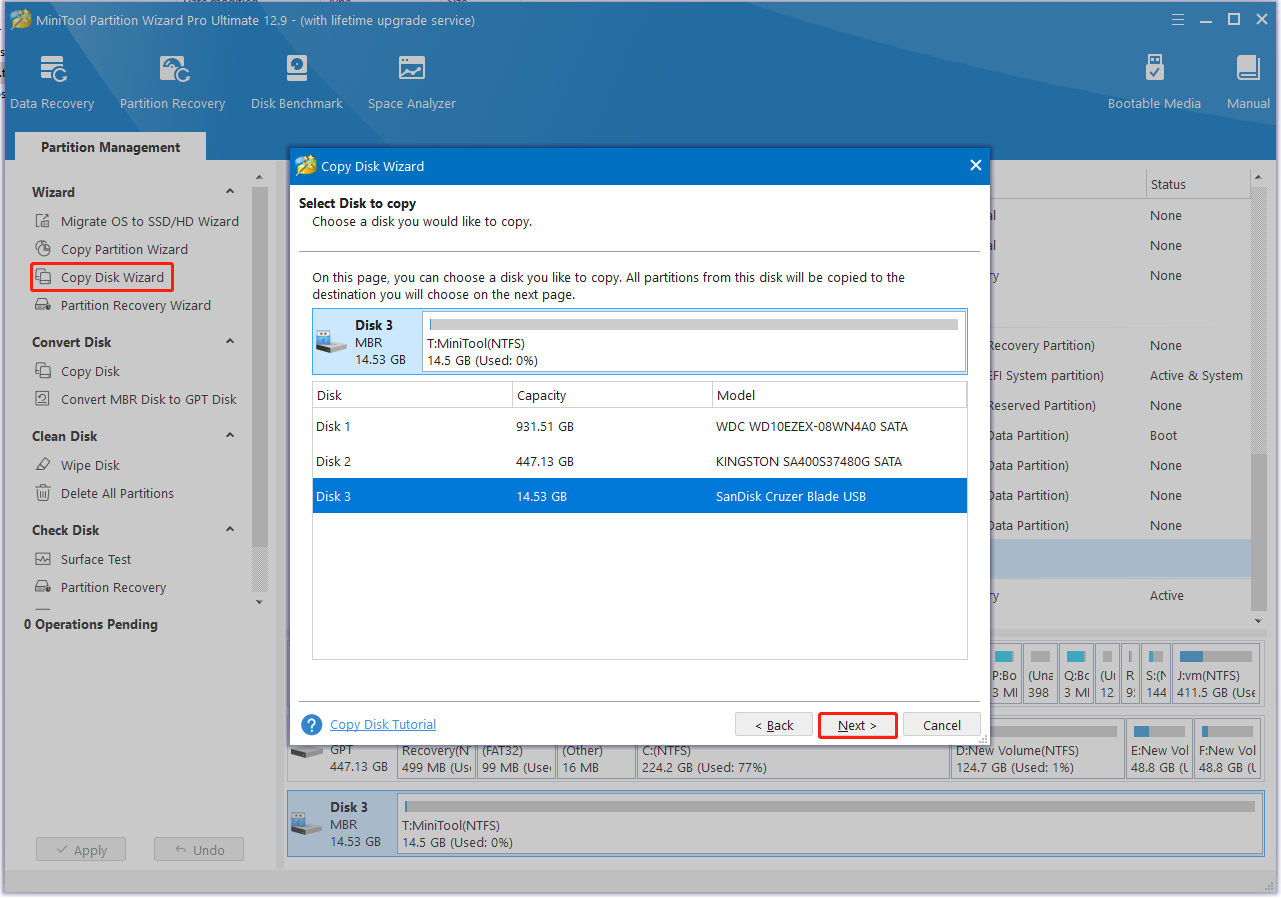Image resolution: width=1281 pixels, height=899 pixels.
Task: Click Disk 3 drive icon in wizard preview
Action: tap(330, 341)
